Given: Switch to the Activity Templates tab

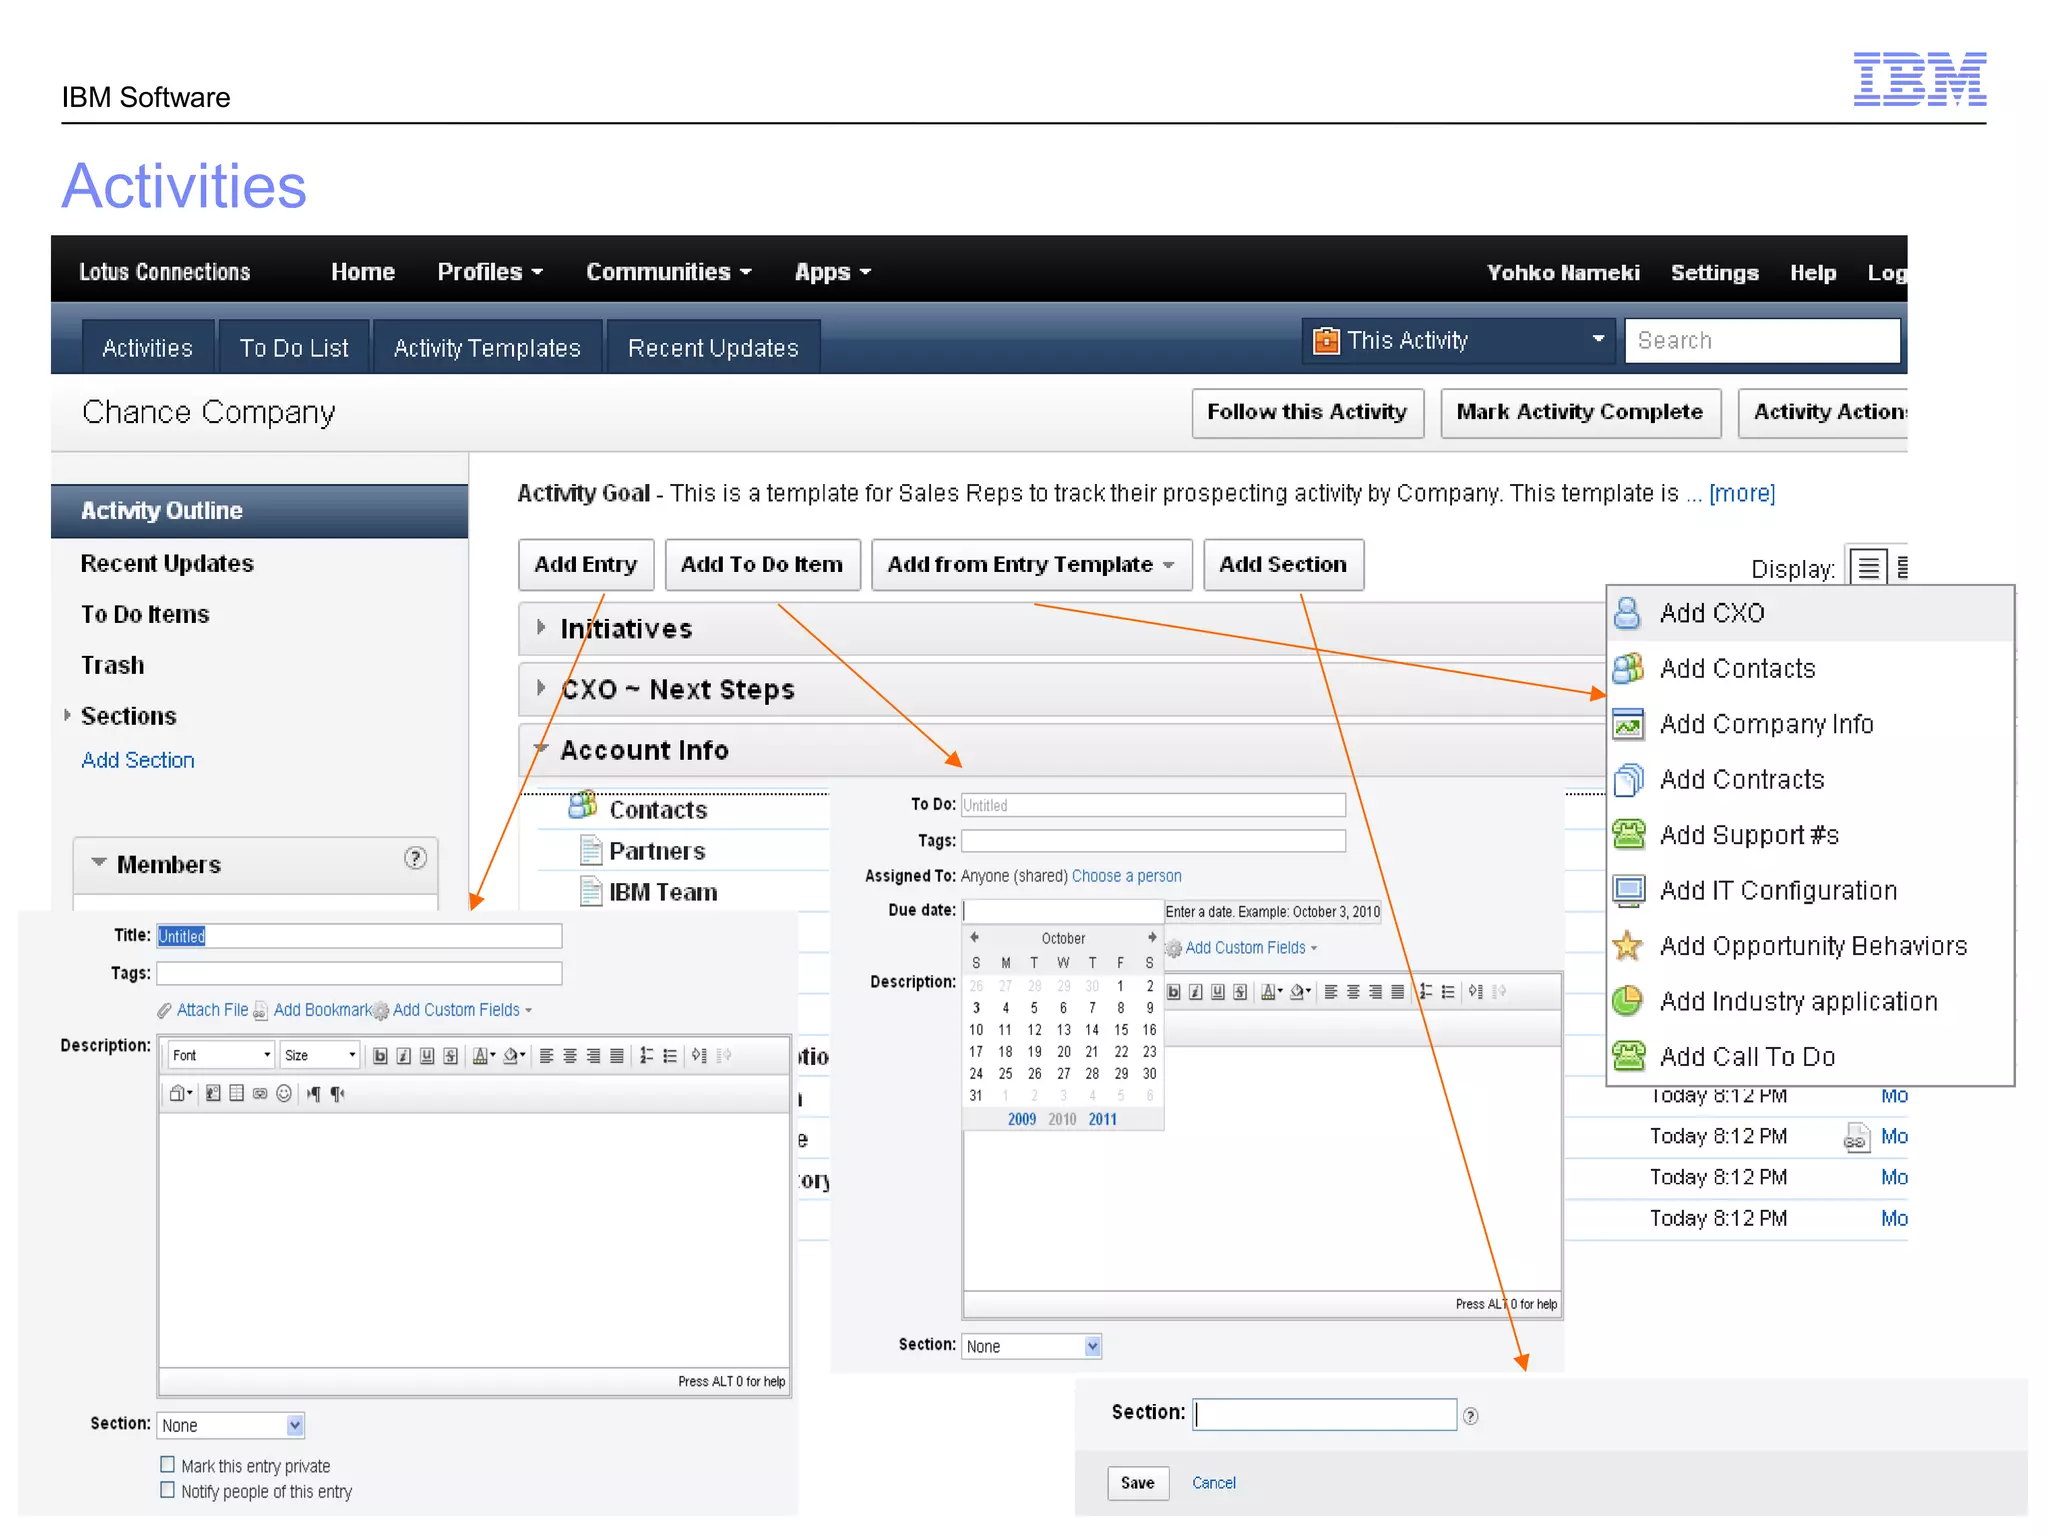Looking at the screenshot, I should coord(487,348).
